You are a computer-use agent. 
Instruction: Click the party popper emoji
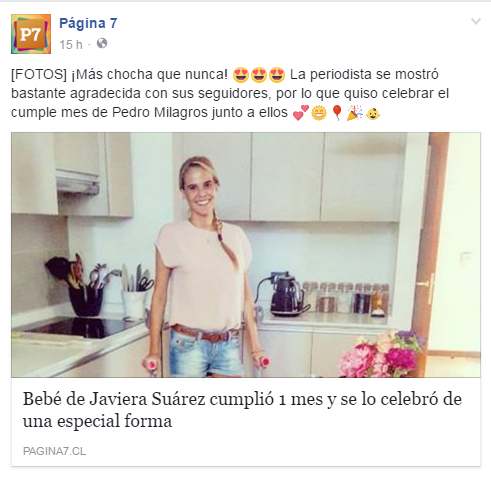point(355,113)
